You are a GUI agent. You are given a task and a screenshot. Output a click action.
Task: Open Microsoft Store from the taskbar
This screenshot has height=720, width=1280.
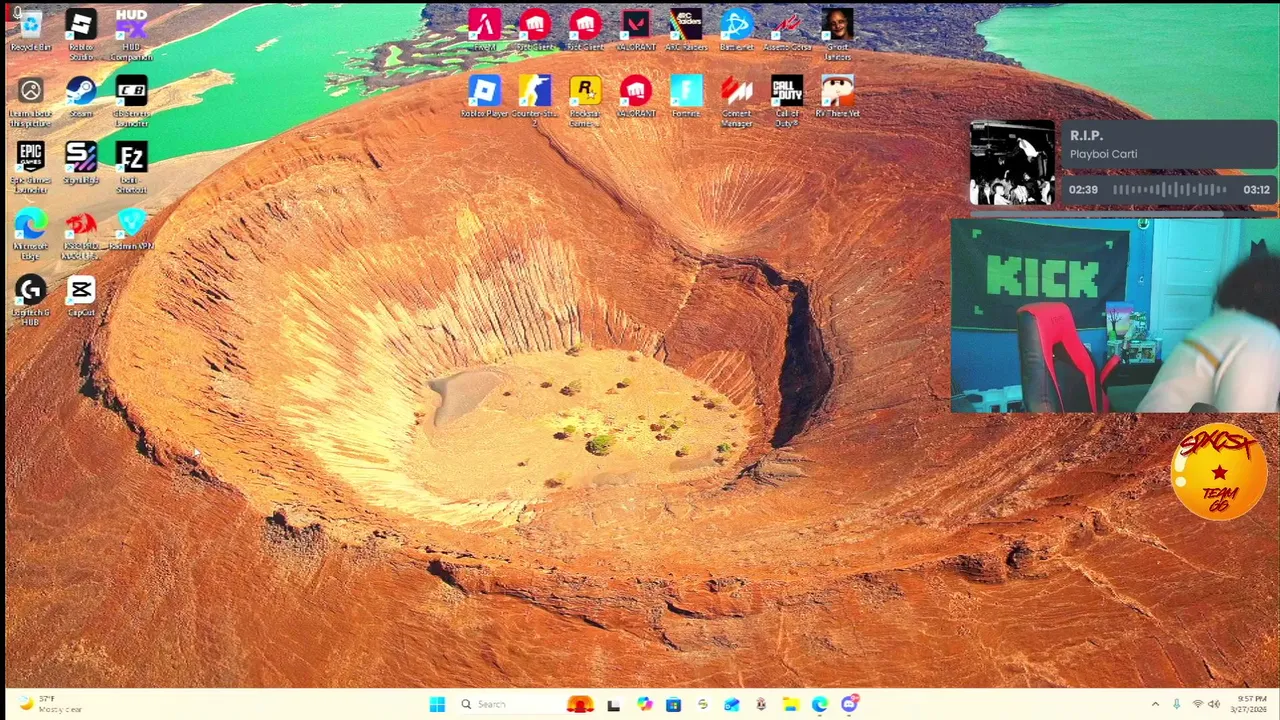tap(673, 704)
